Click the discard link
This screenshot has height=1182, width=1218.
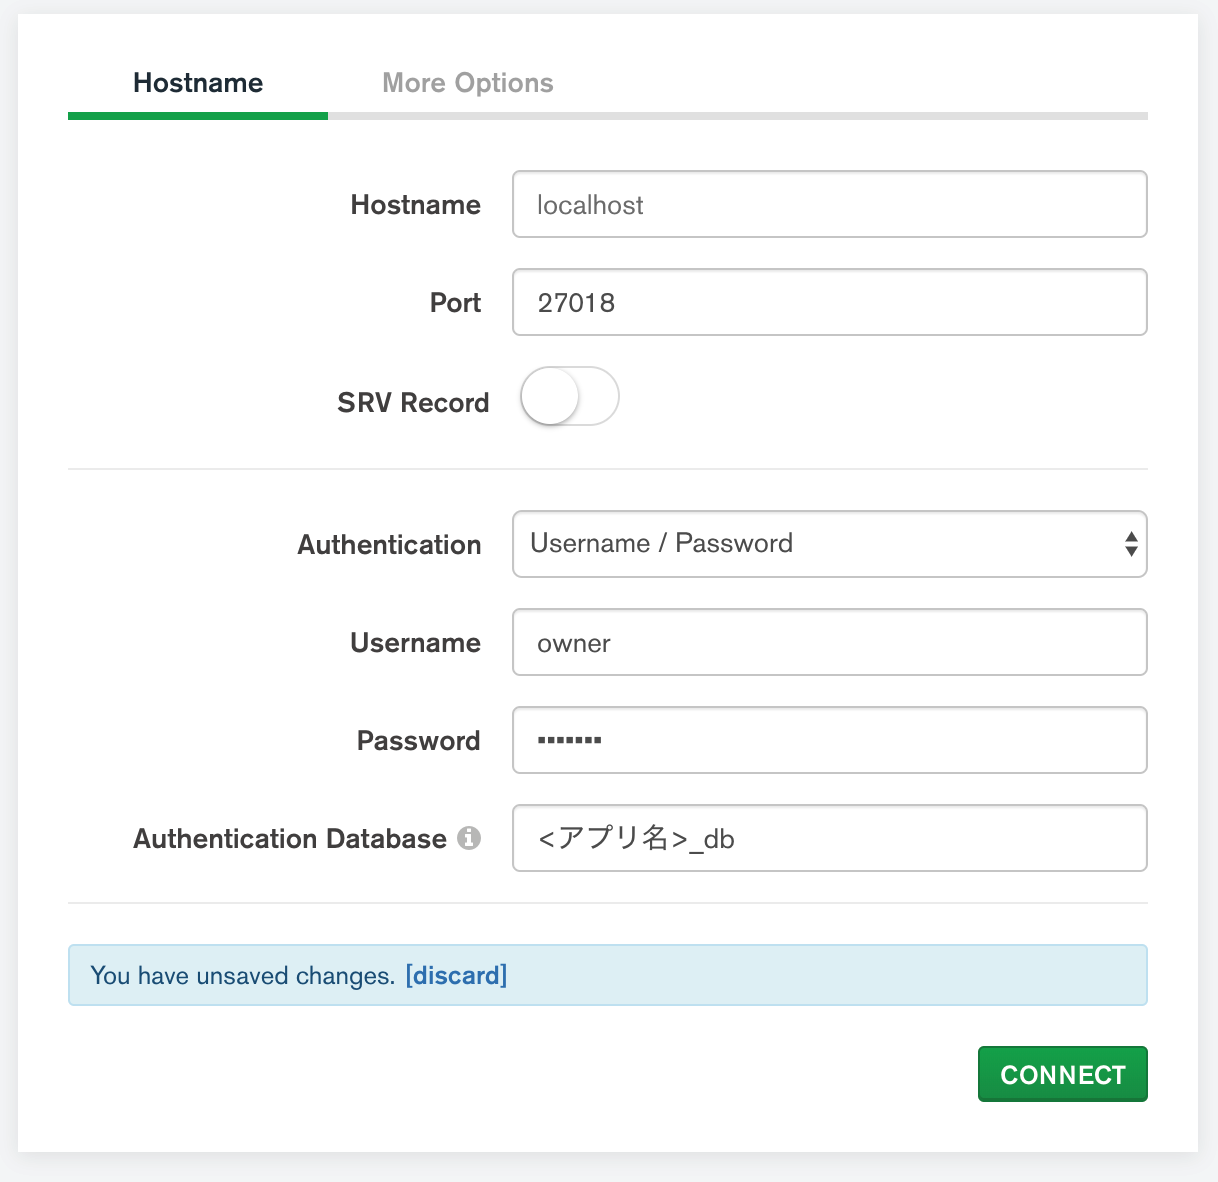point(456,975)
